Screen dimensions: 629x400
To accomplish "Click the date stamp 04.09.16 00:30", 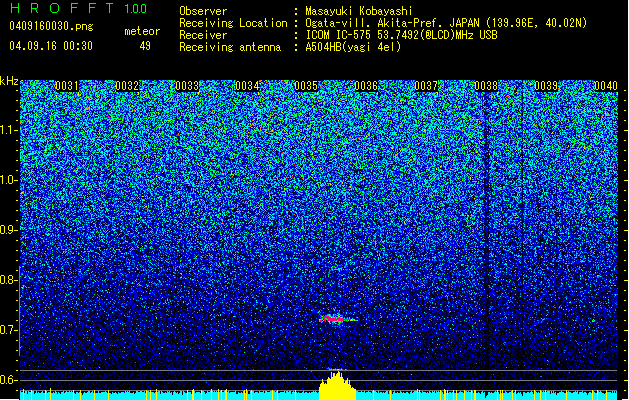I will (x=51, y=46).
